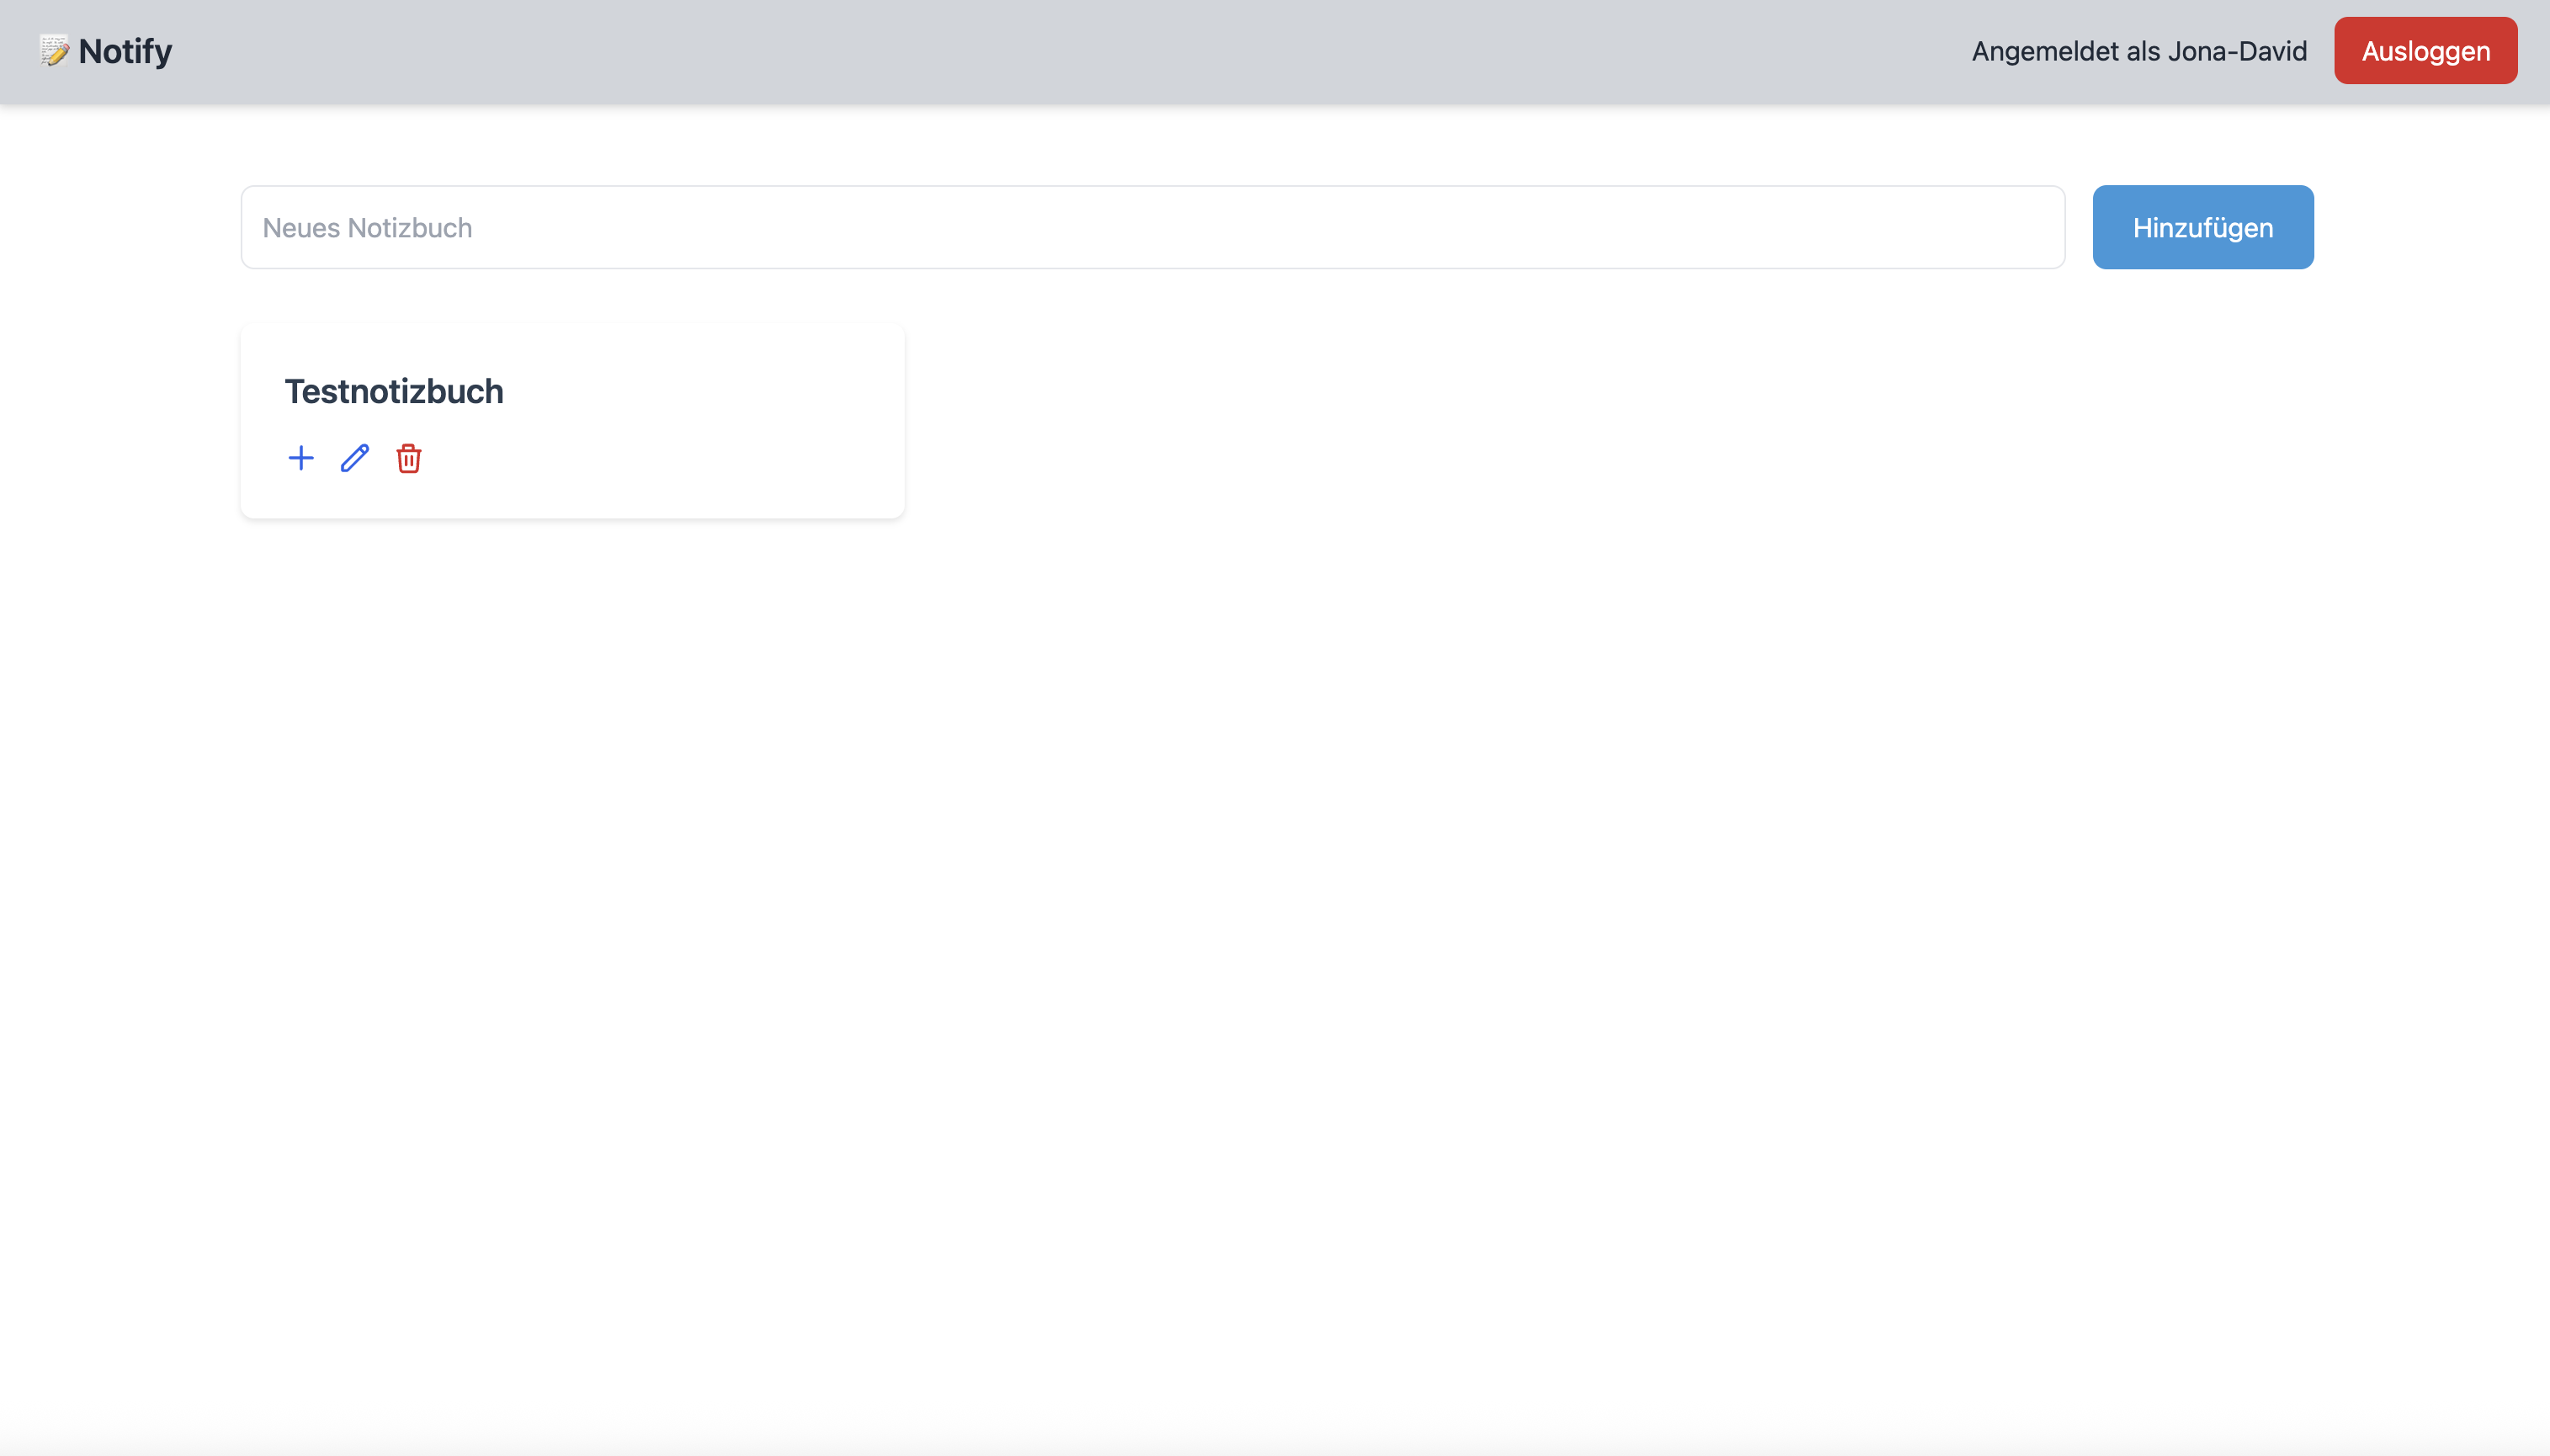Open the Testnotizbuch notebook title

point(394,391)
